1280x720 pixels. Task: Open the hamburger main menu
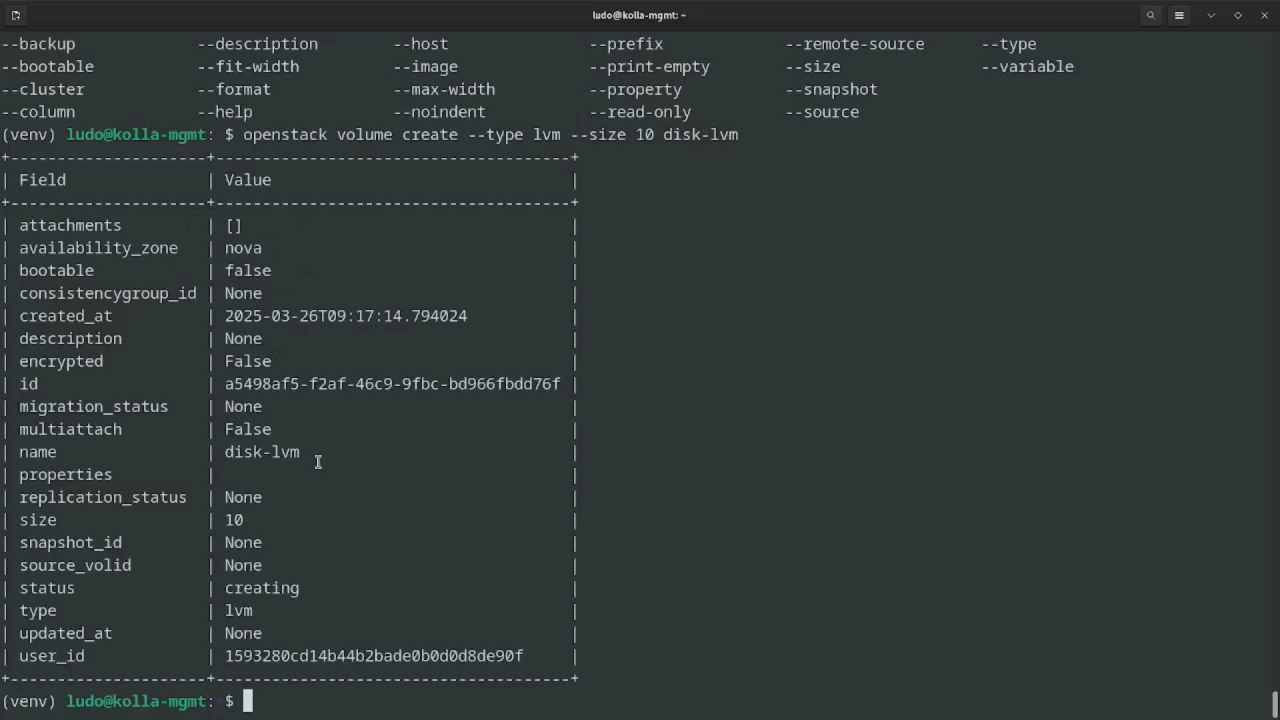point(1179,15)
